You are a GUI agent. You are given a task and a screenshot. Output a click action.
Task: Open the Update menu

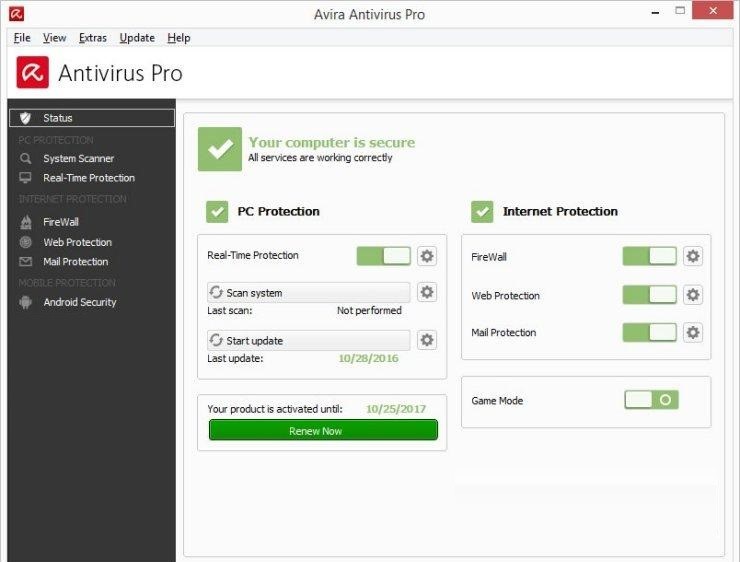coord(137,38)
